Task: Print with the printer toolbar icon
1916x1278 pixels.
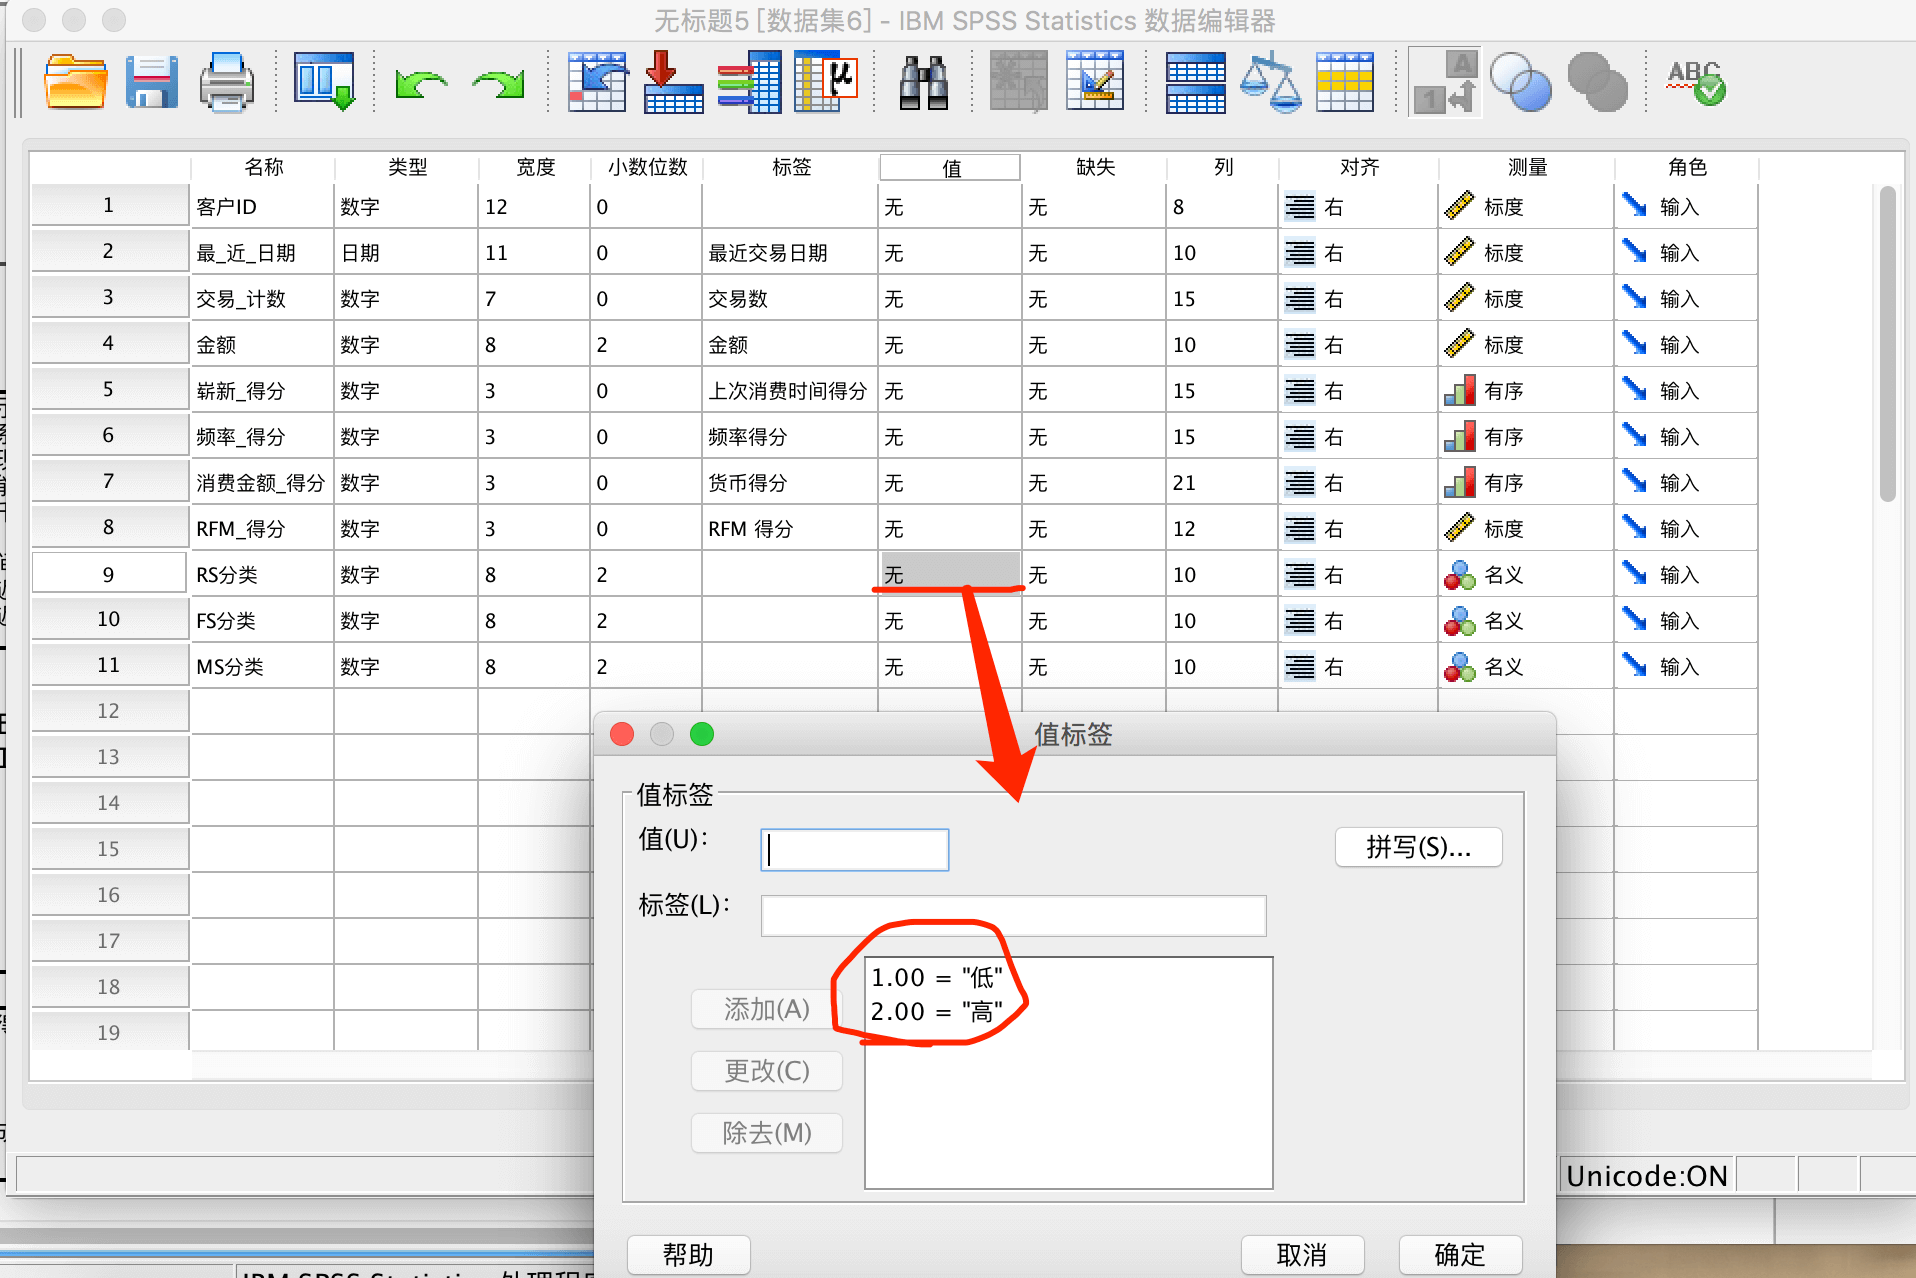Action: 227,82
